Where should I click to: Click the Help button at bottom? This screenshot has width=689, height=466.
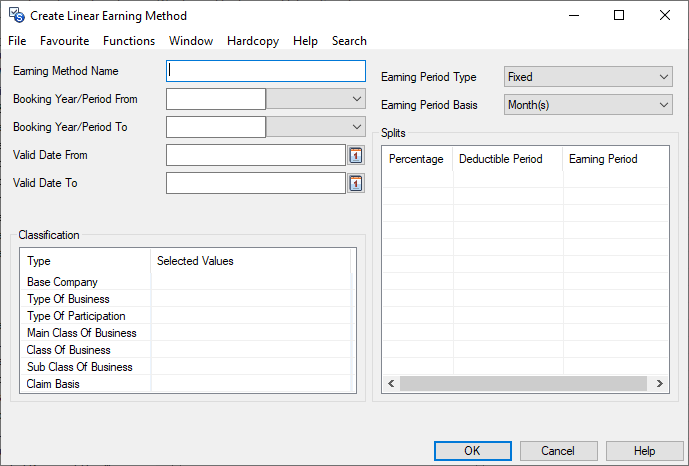(x=645, y=451)
